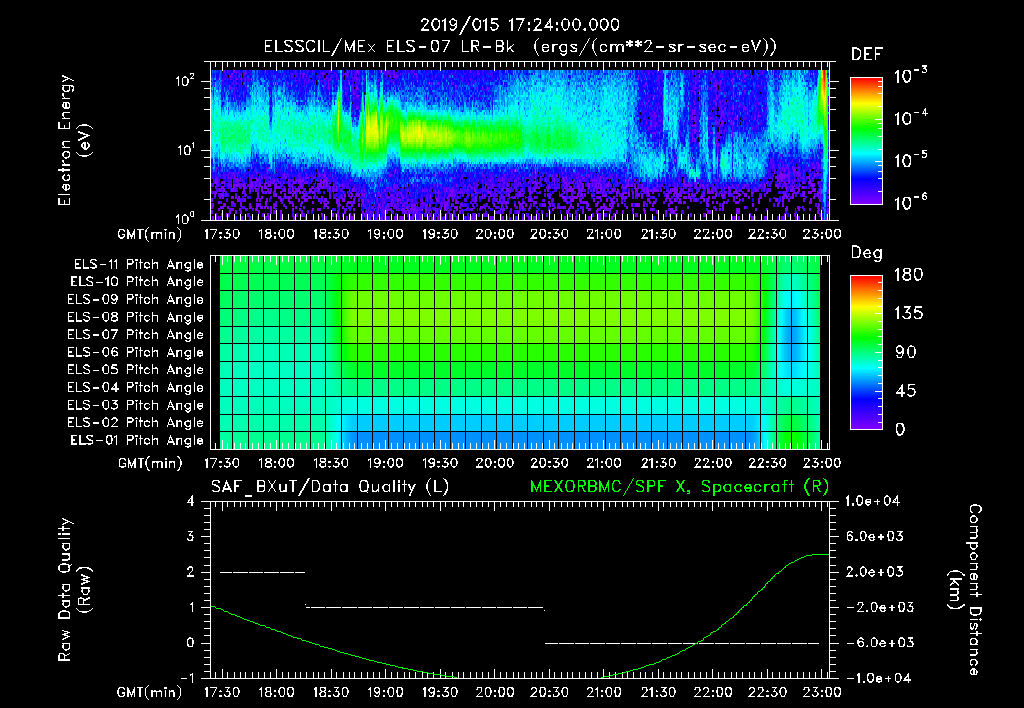This screenshot has height=708, width=1024.
Task: Select the 180 label on Deg colorbar
Action: tap(908, 275)
